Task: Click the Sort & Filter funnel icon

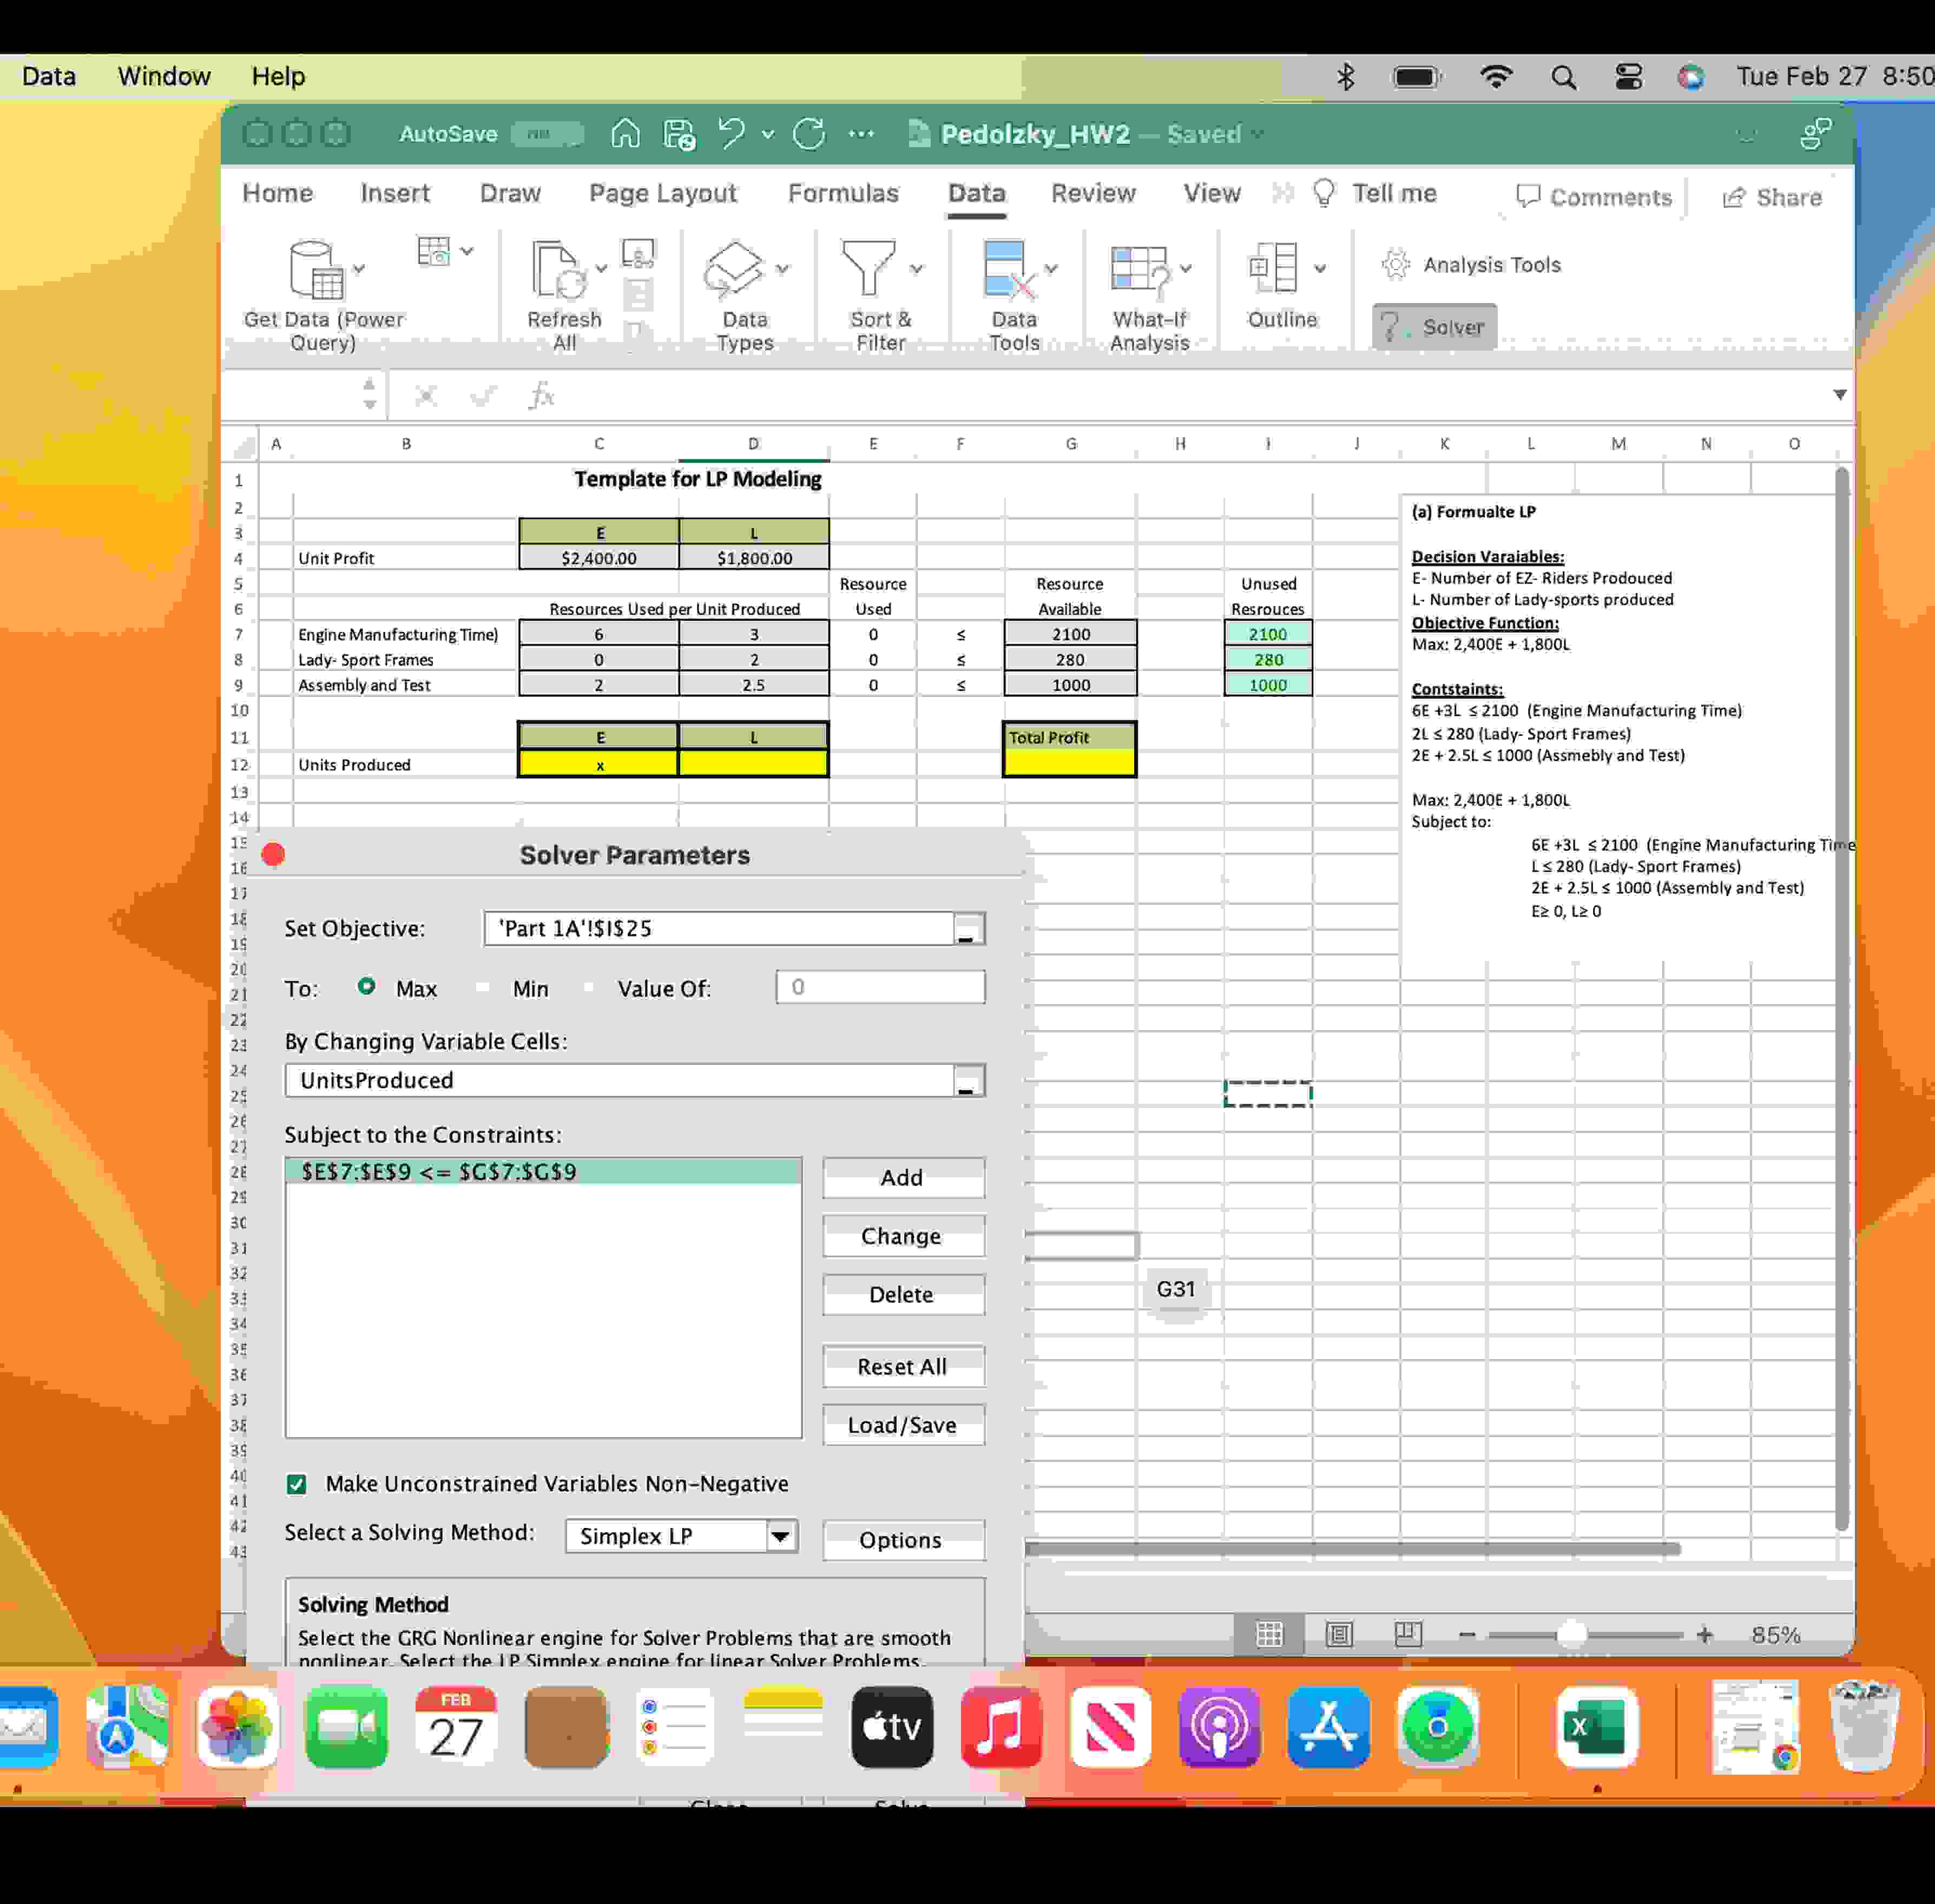Action: pos(868,268)
